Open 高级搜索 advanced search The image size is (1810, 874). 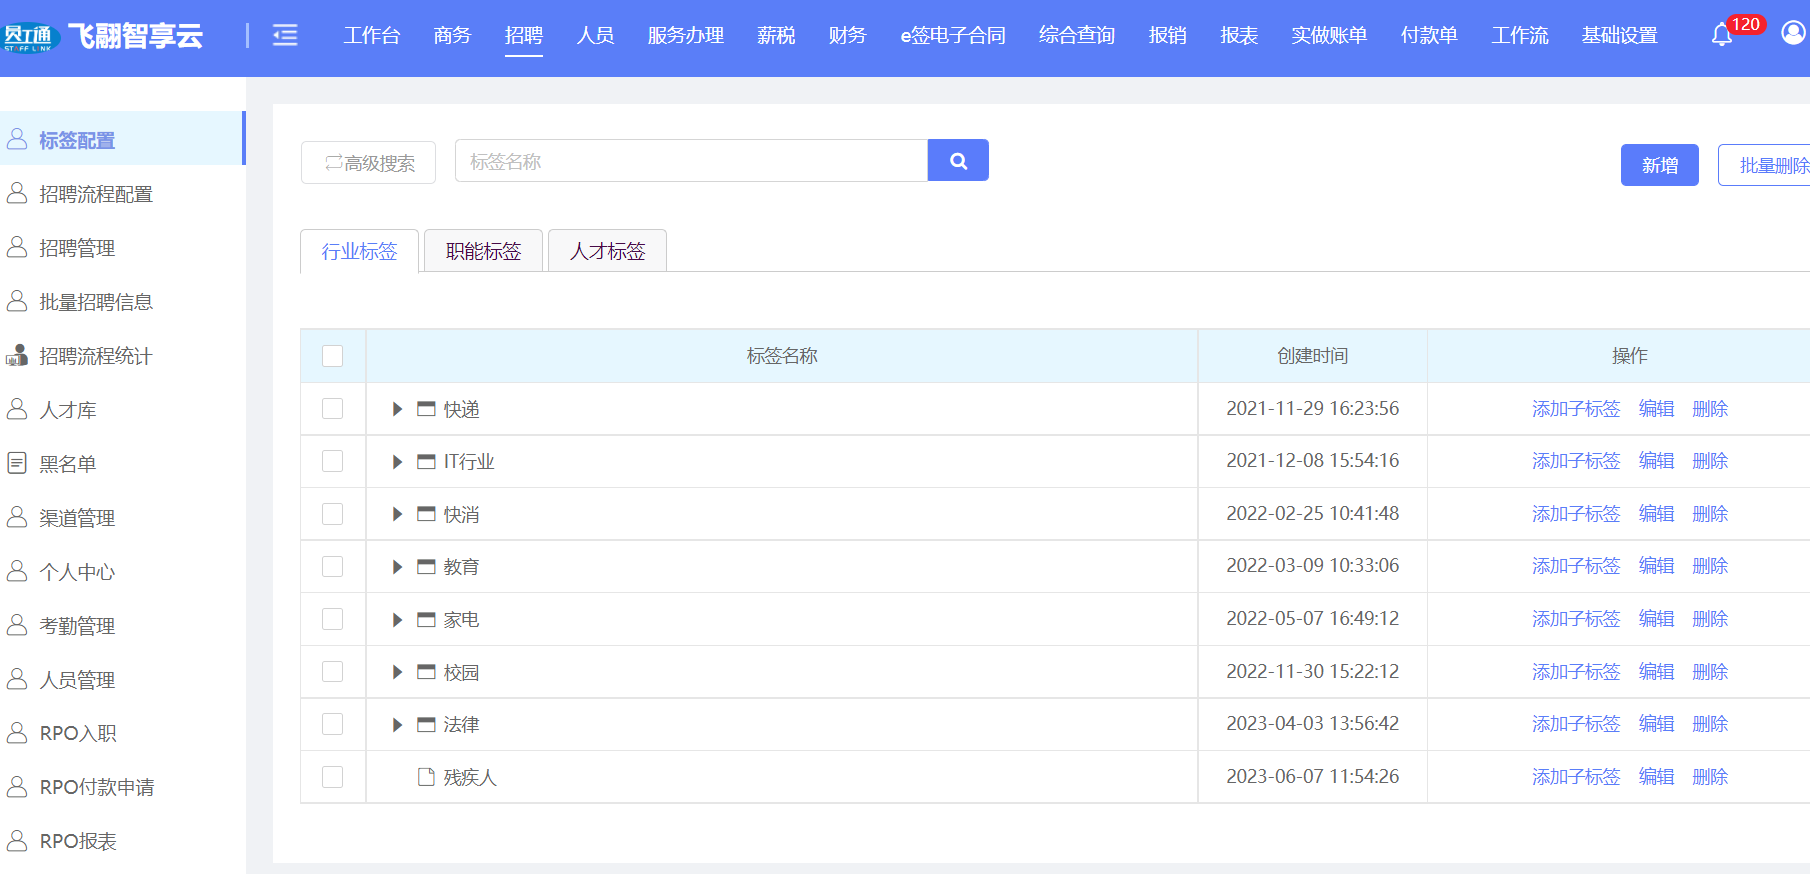click(x=368, y=163)
